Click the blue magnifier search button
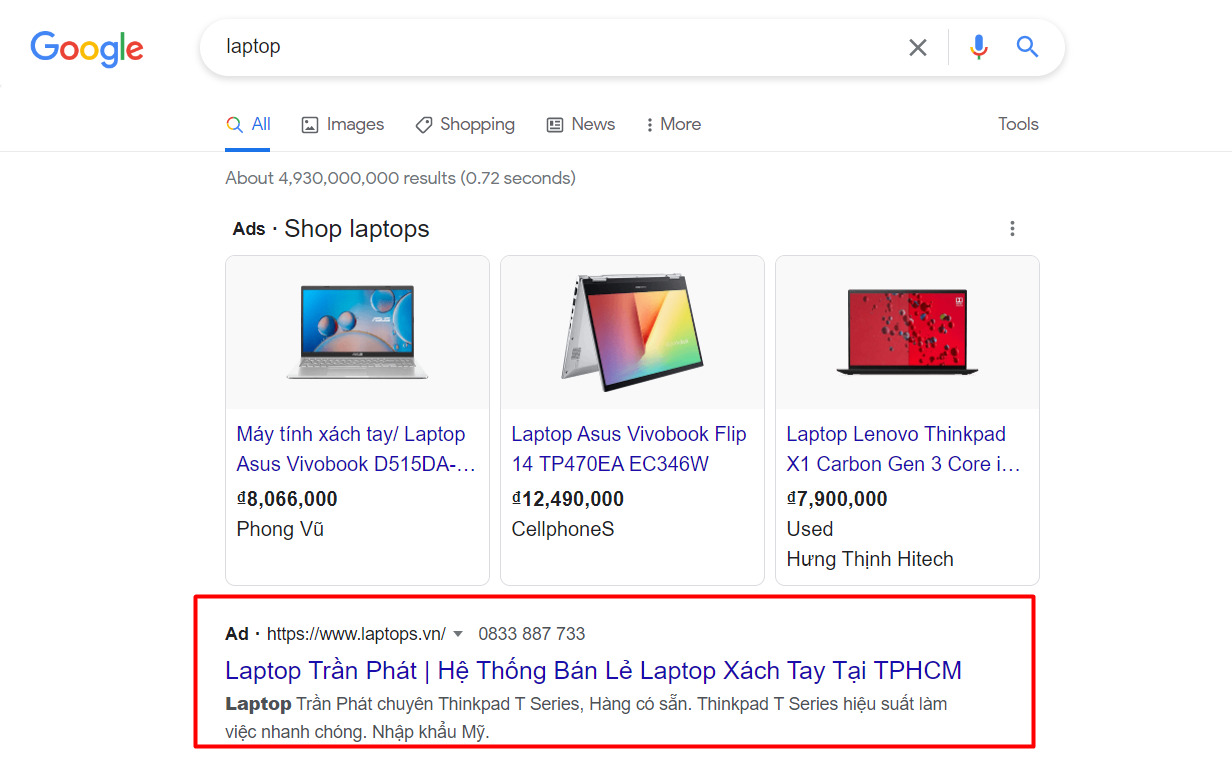Viewport: 1232px width, 759px height. click(x=1027, y=46)
